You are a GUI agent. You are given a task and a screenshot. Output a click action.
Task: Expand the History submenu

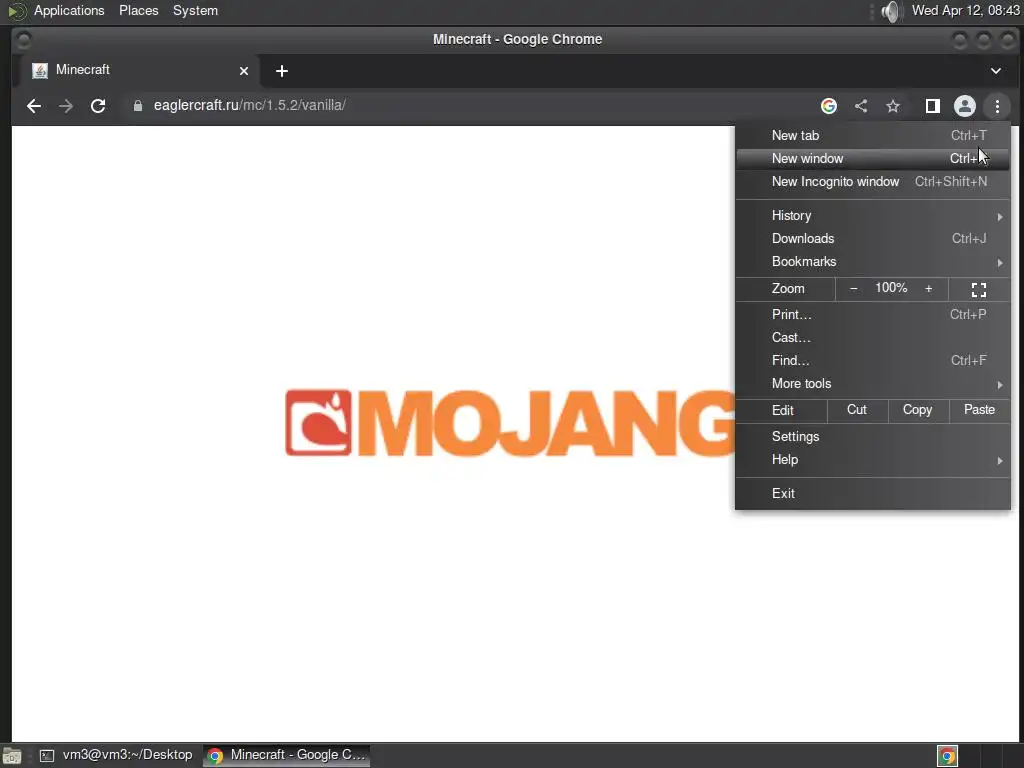pos(872,216)
